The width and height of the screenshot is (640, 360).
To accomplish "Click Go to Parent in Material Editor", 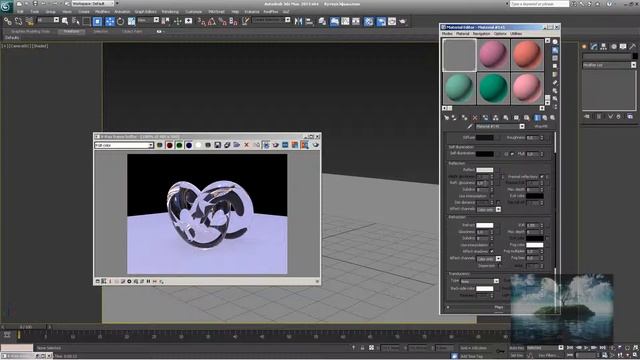I will click(x=545, y=118).
